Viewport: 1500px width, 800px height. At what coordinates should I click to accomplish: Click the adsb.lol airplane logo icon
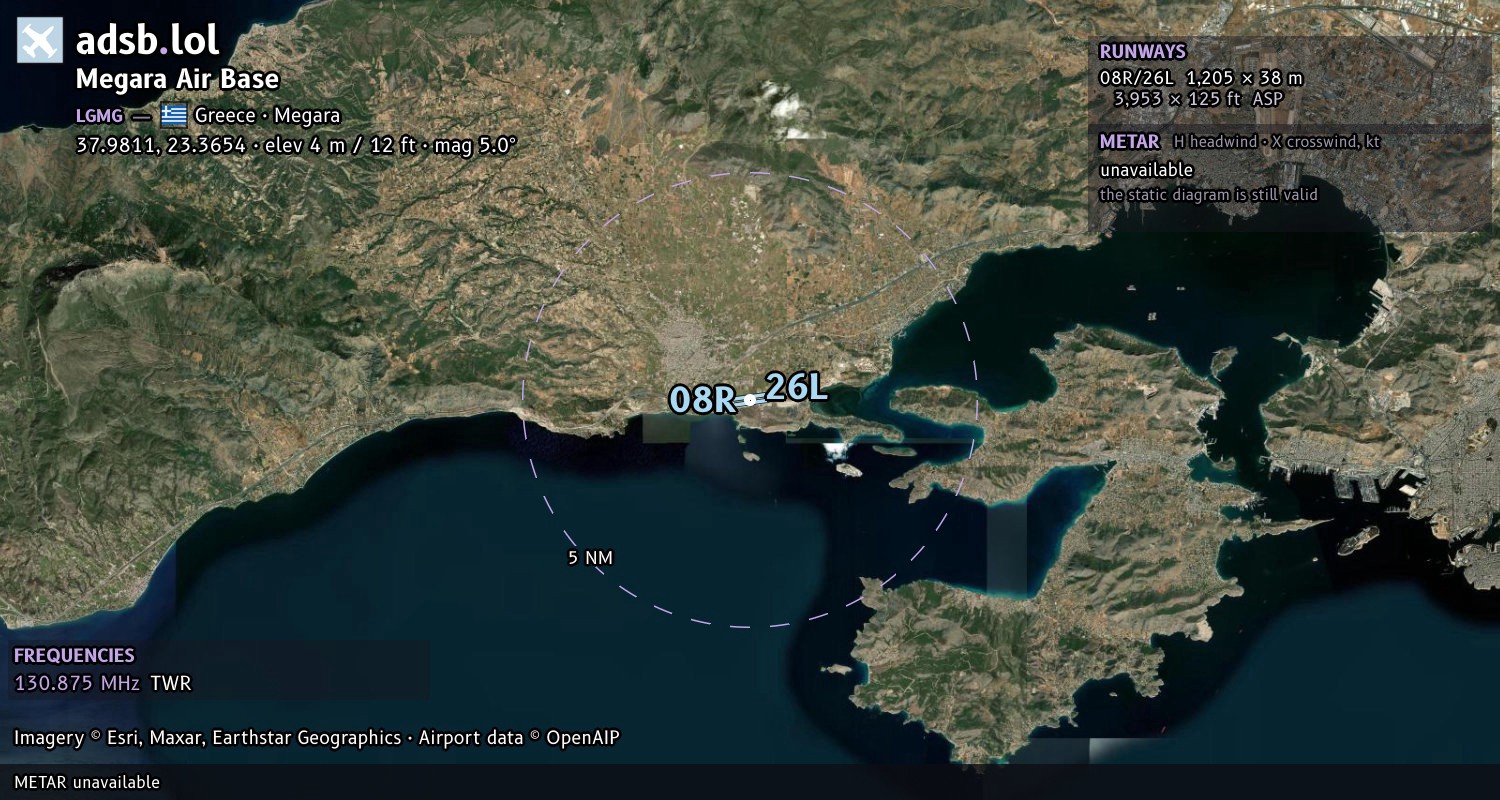40,40
